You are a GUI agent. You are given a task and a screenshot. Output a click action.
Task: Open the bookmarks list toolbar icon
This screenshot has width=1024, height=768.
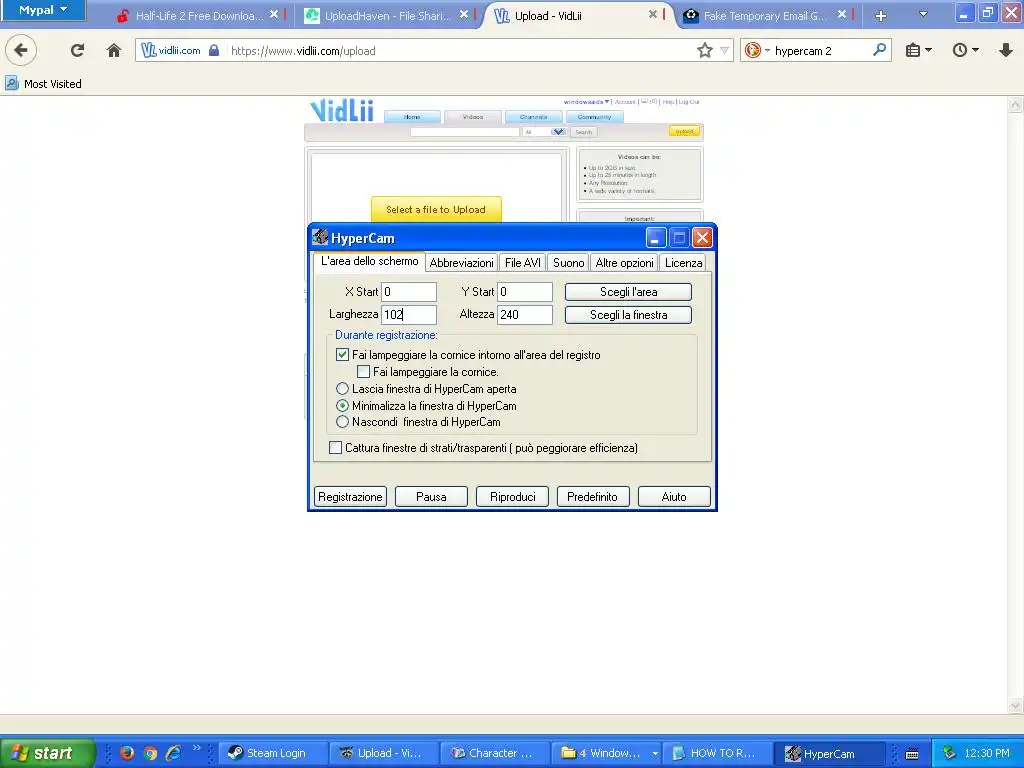click(x=913, y=50)
